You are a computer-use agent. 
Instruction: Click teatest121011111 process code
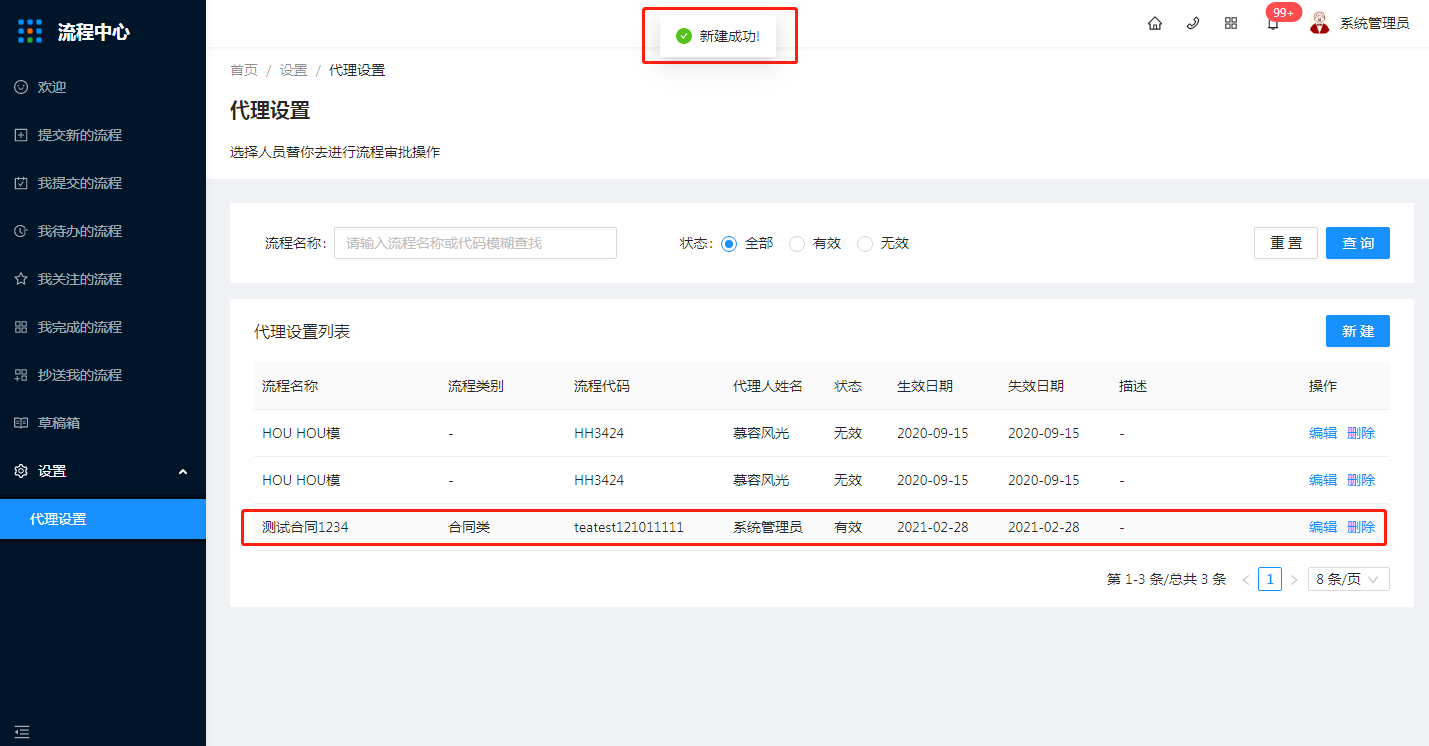click(x=629, y=527)
